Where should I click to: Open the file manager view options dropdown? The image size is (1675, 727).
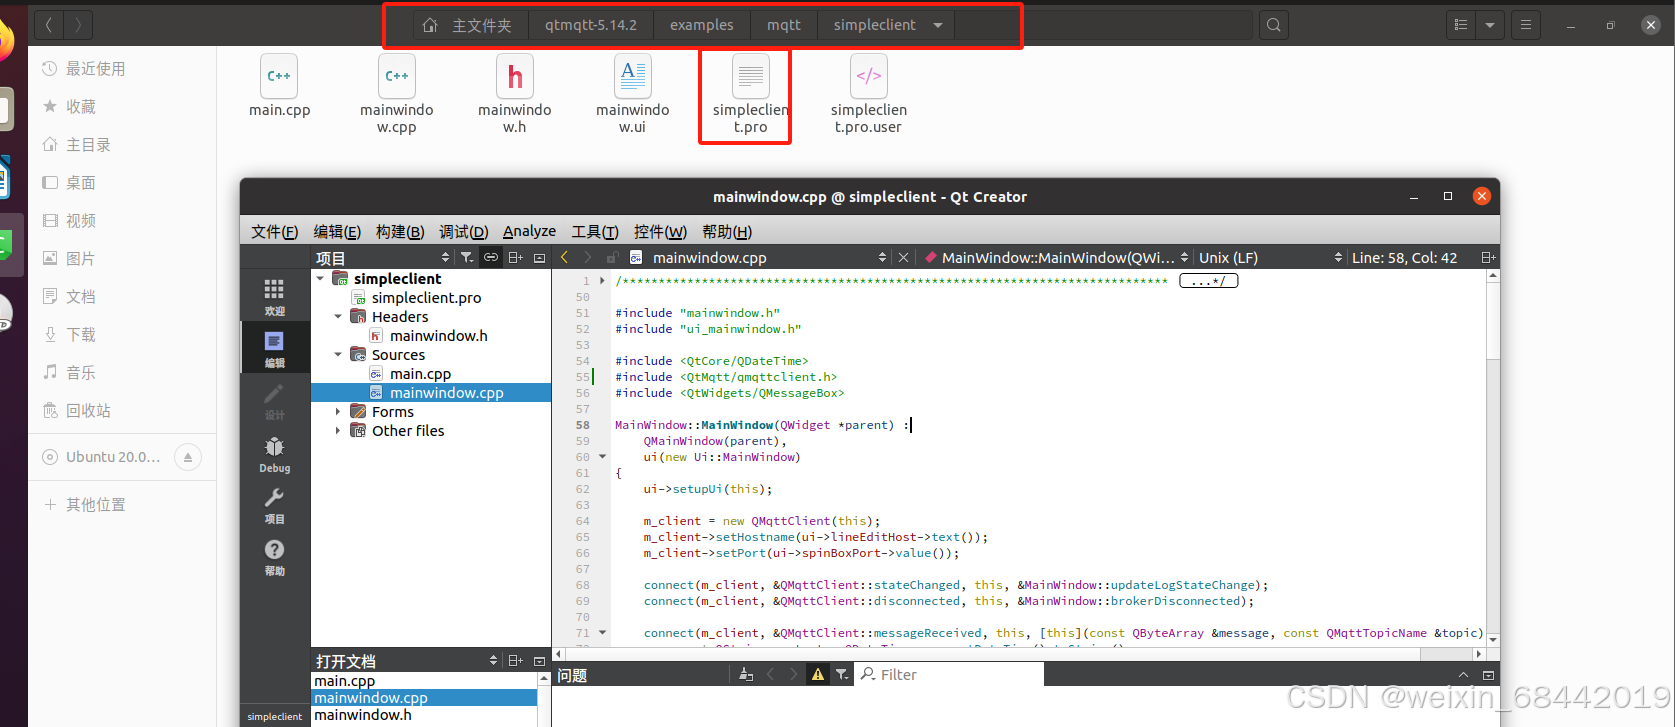click(x=1490, y=25)
